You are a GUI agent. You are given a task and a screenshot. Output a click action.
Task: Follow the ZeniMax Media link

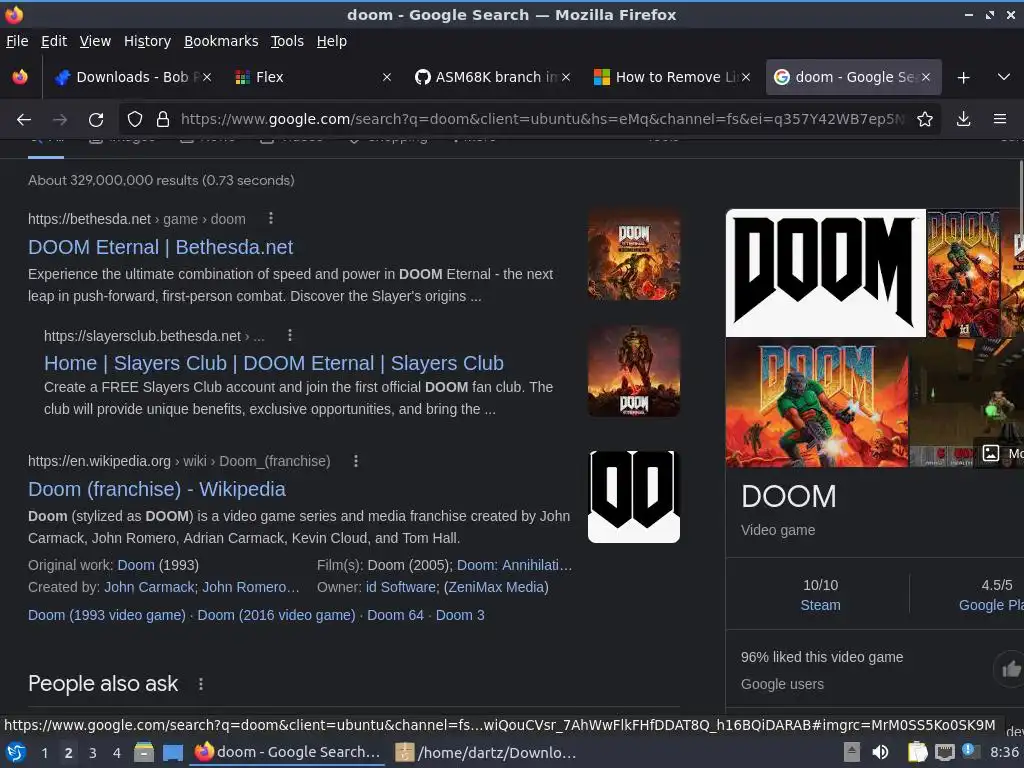click(x=496, y=587)
